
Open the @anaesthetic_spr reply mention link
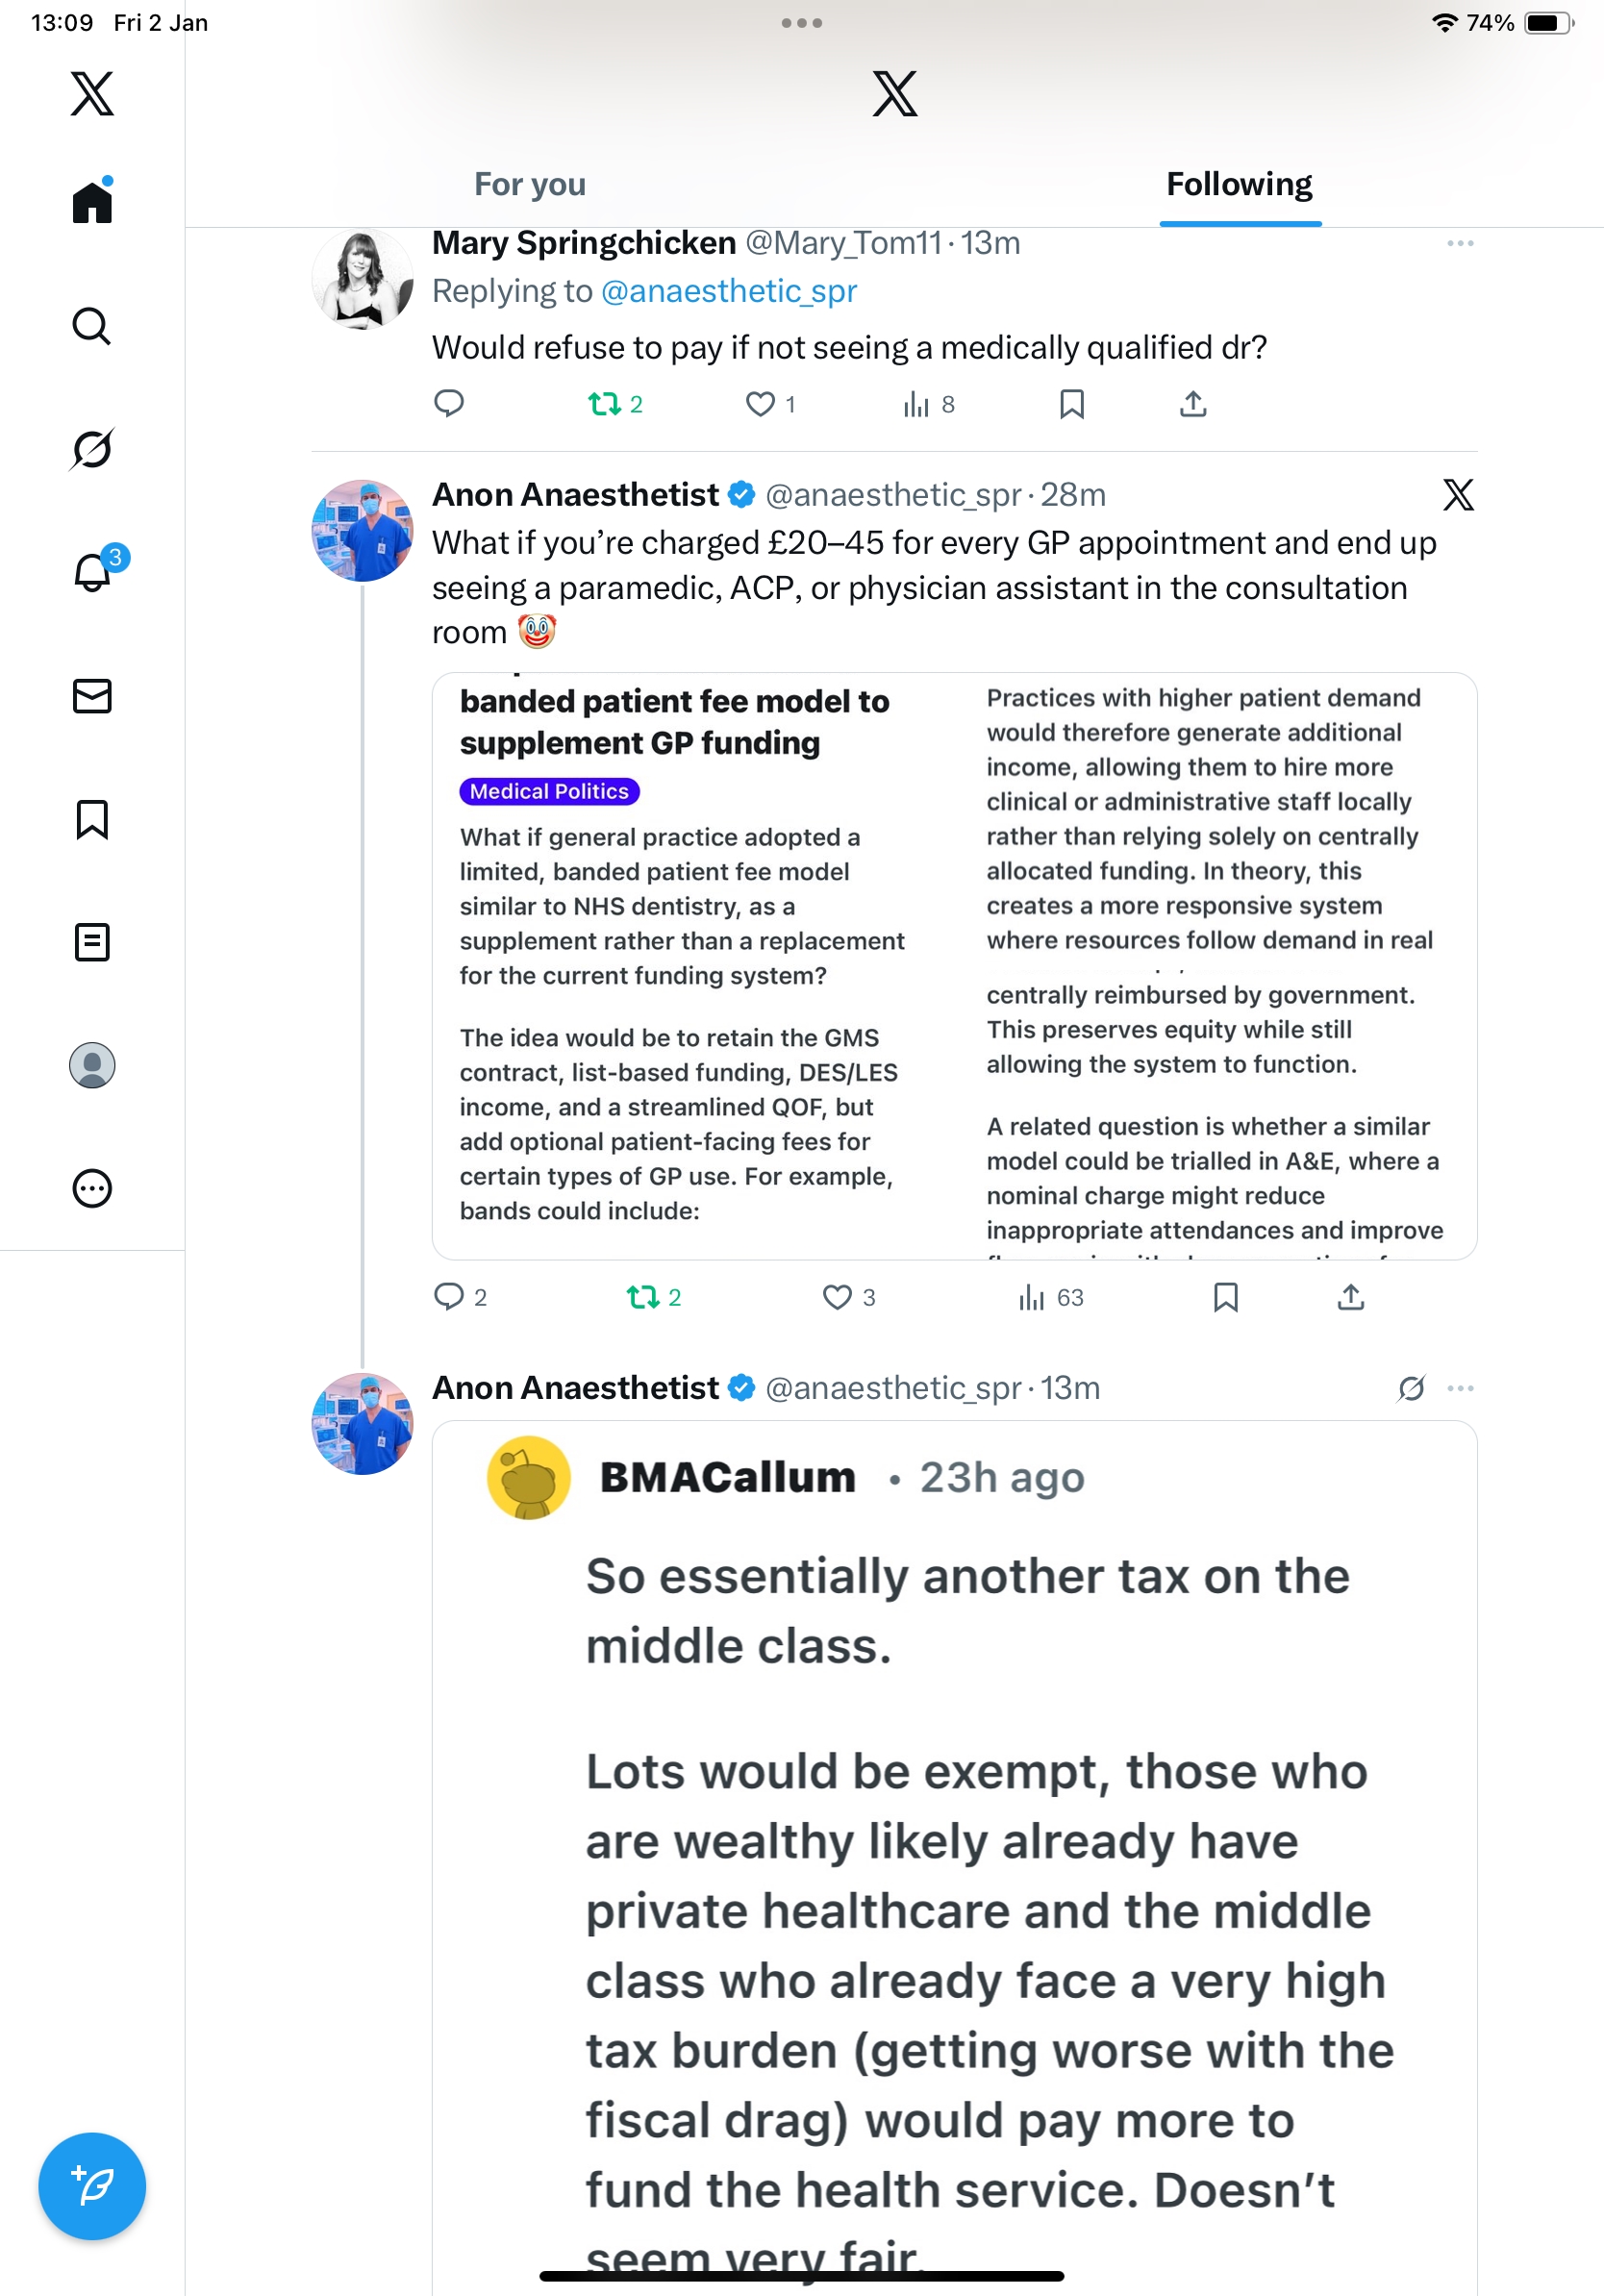pos(728,291)
